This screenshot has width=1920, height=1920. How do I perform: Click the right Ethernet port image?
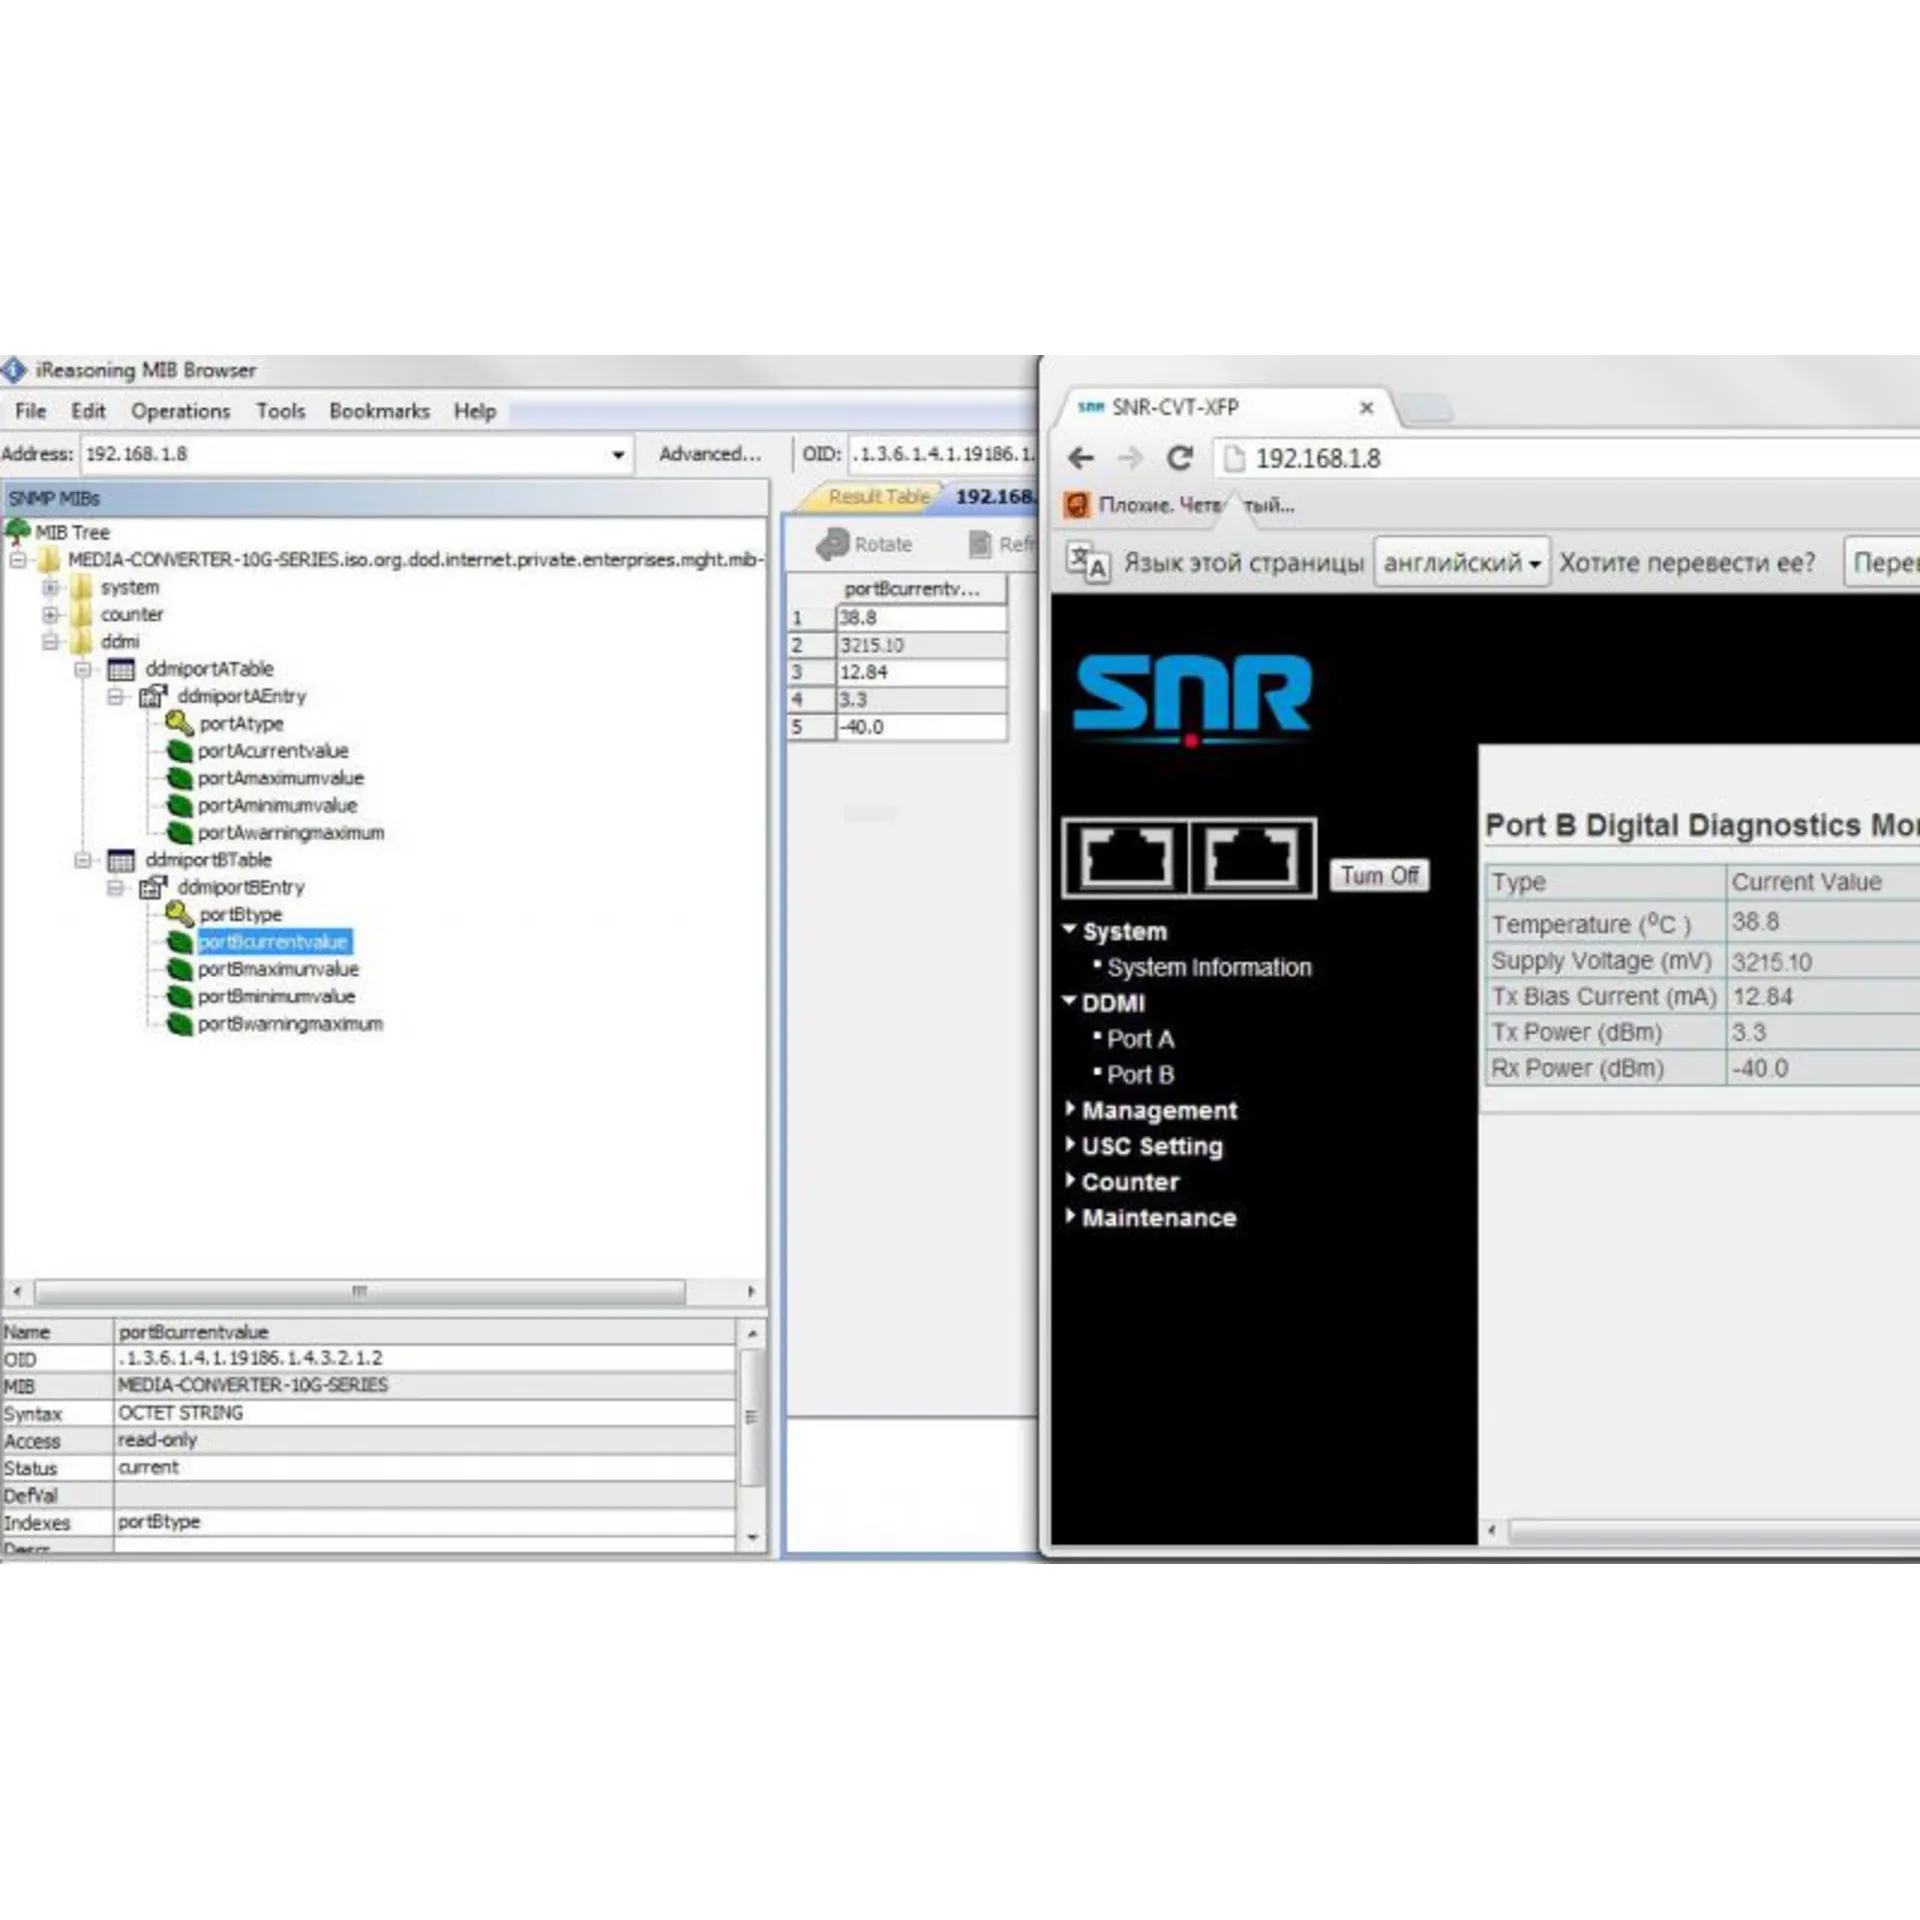coord(1251,858)
